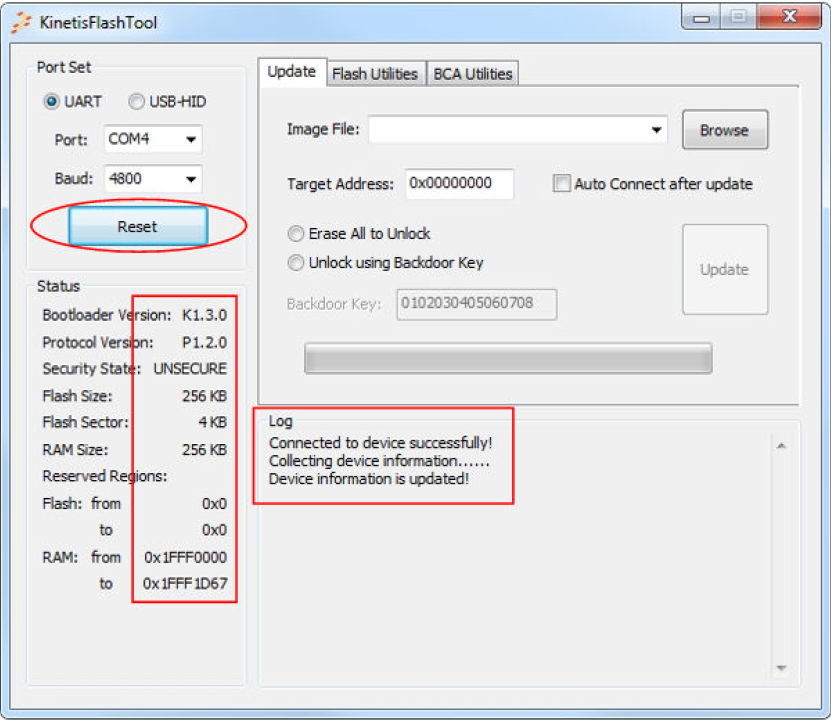Click the Reset button
The width and height of the screenshot is (831, 721).
coord(138,226)
